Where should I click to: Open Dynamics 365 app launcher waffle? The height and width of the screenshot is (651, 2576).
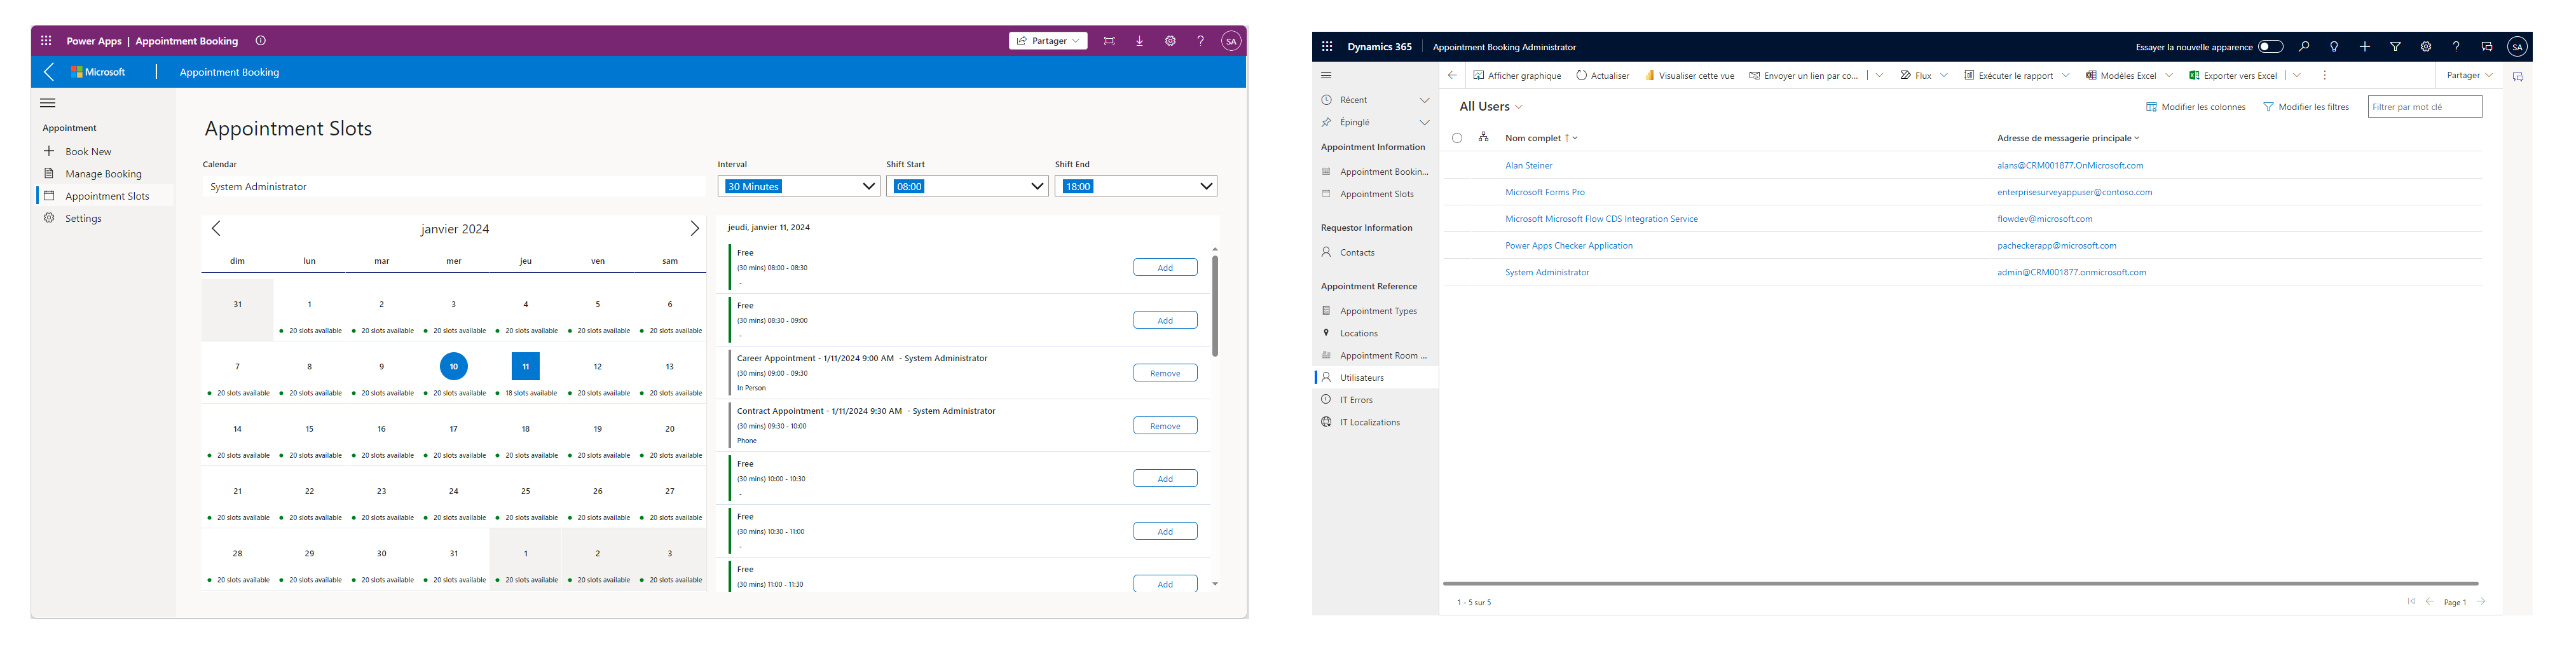tap(1327, 47)
